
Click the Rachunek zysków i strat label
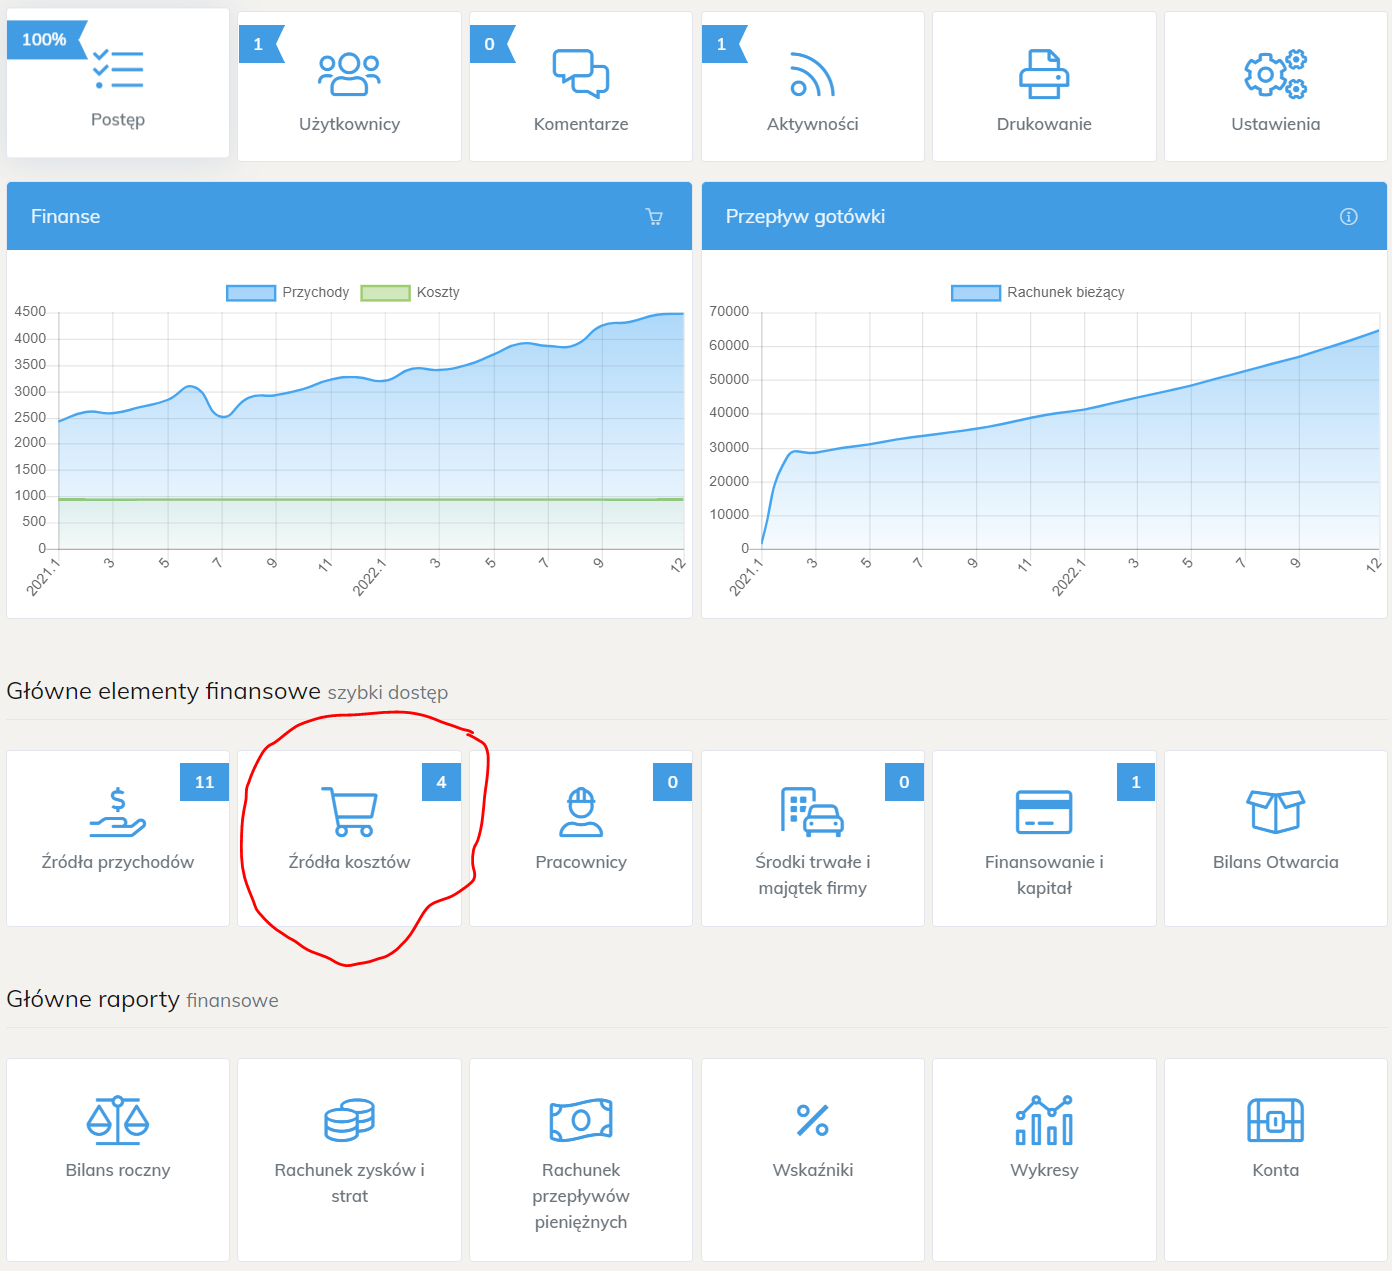click(x=349, y=1183)
